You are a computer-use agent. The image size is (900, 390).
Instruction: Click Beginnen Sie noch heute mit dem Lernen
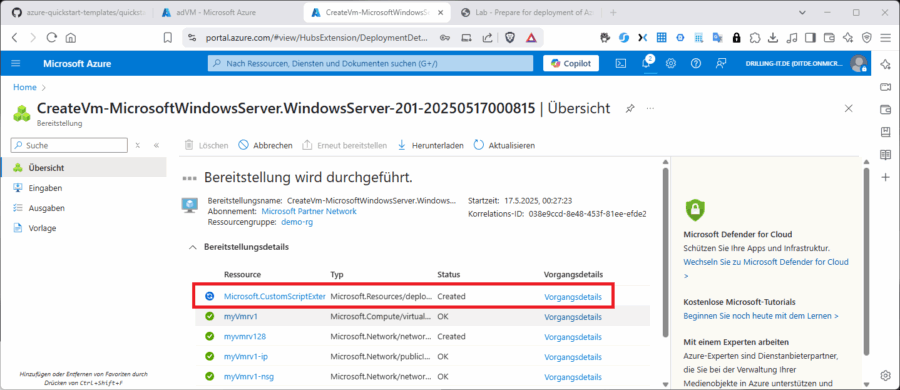(761, 316)
